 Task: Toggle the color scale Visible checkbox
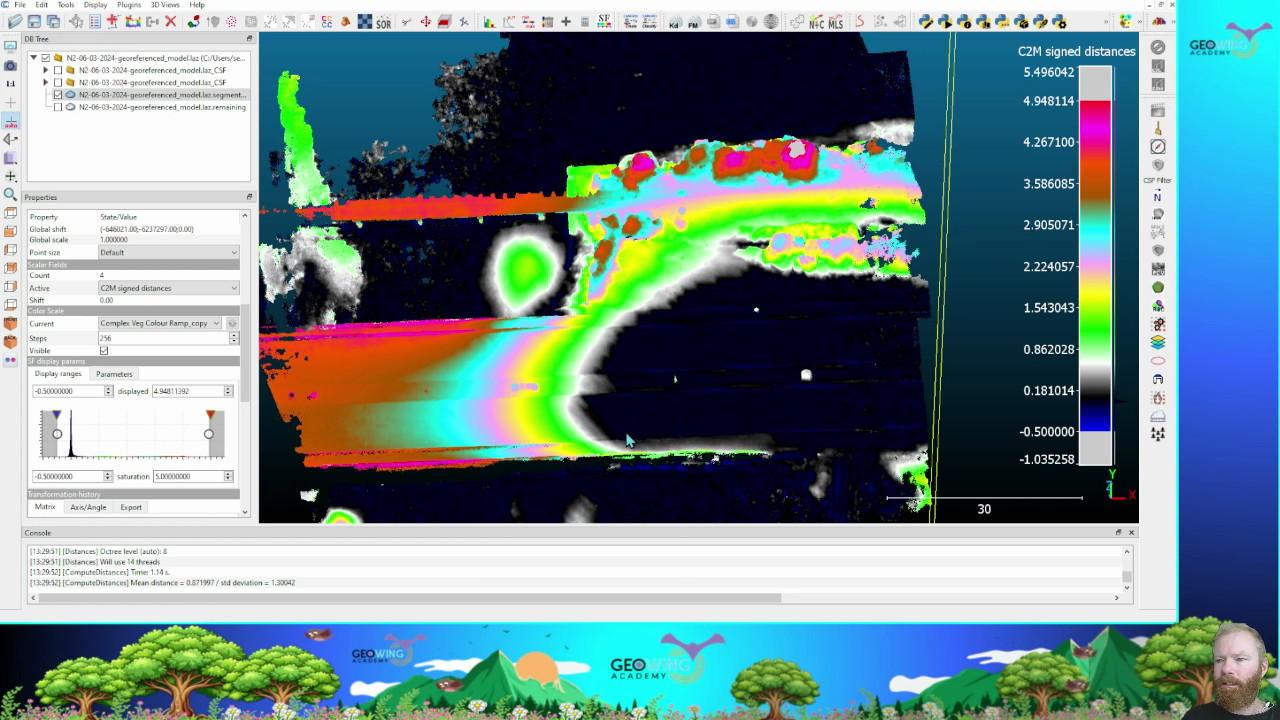104,351
